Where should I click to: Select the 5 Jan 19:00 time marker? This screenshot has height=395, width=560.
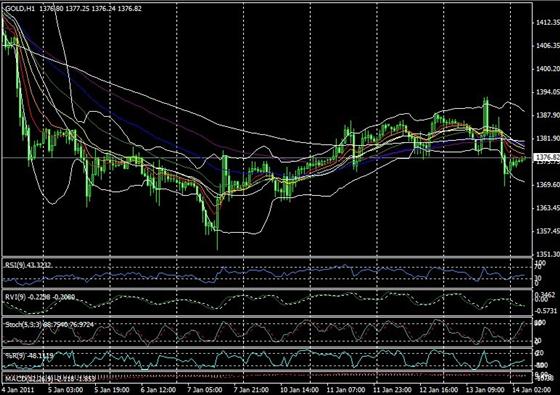[x=110, y=389]
